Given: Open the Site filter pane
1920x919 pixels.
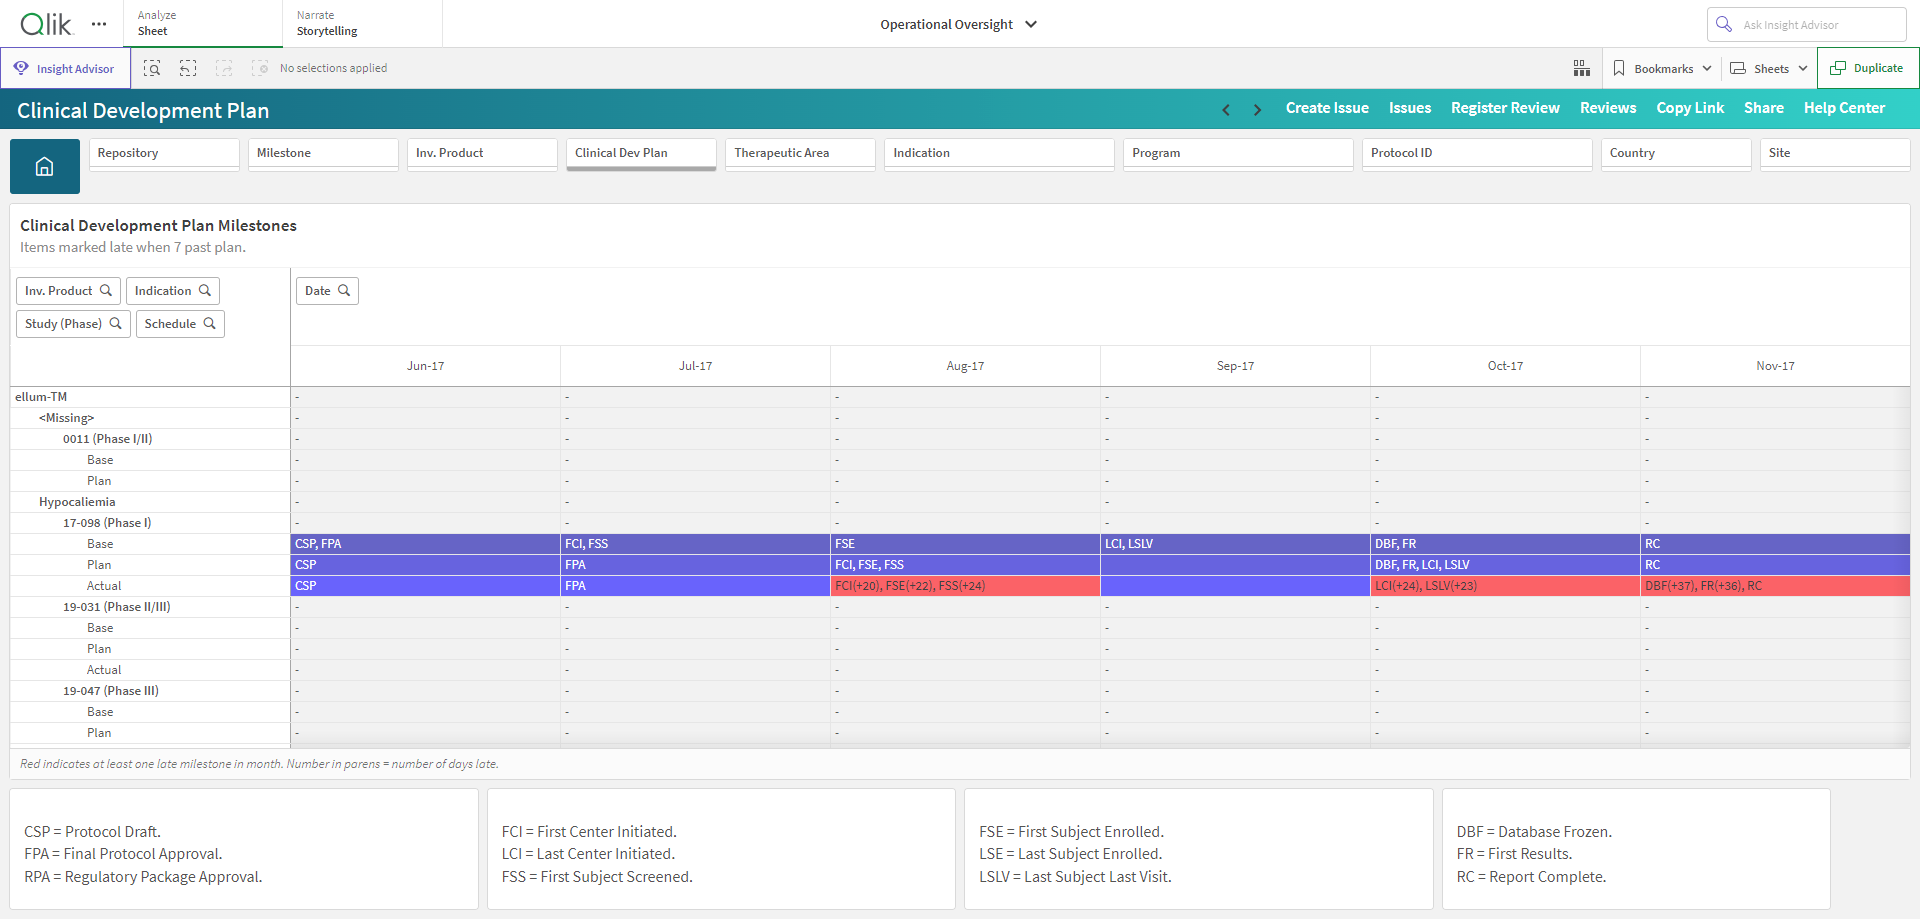Looking at the screenshot, I should [1835, 154].
